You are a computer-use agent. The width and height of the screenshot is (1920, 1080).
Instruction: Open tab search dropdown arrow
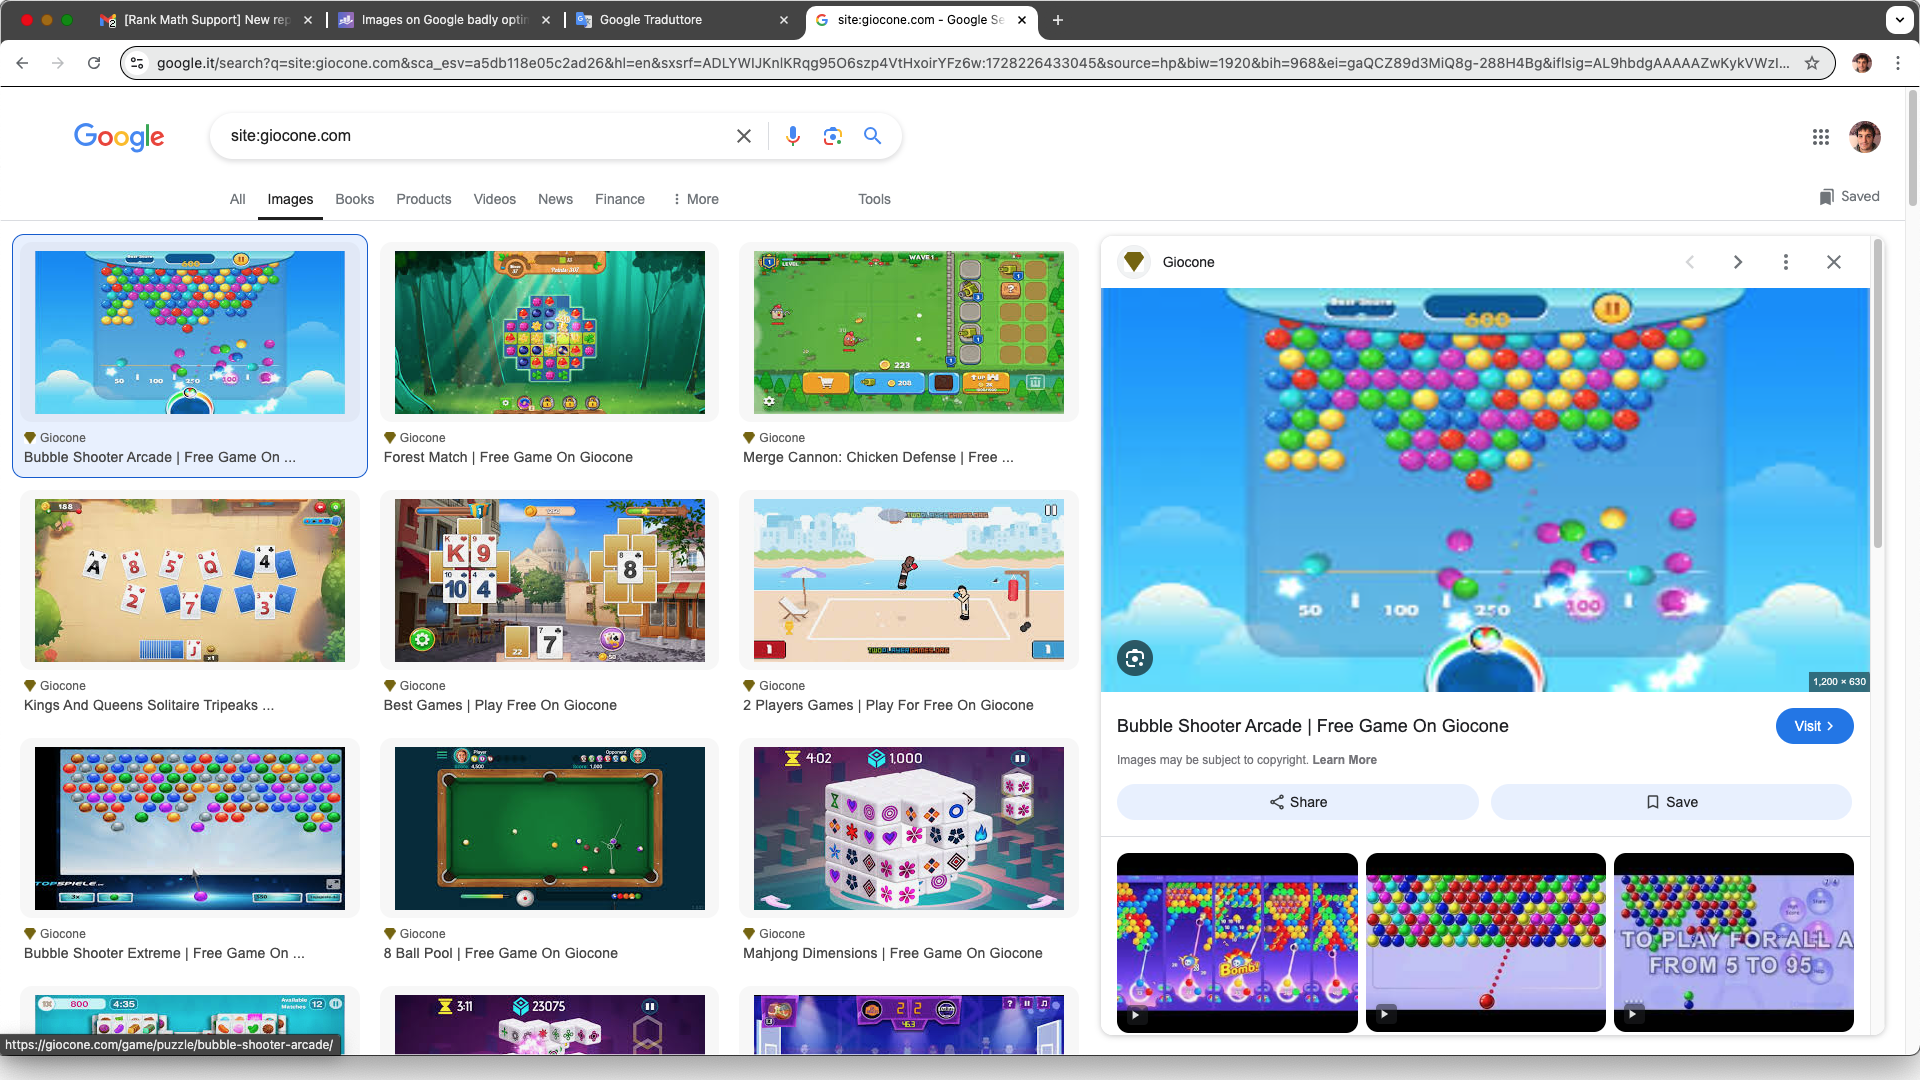(x=1900, y=20)
